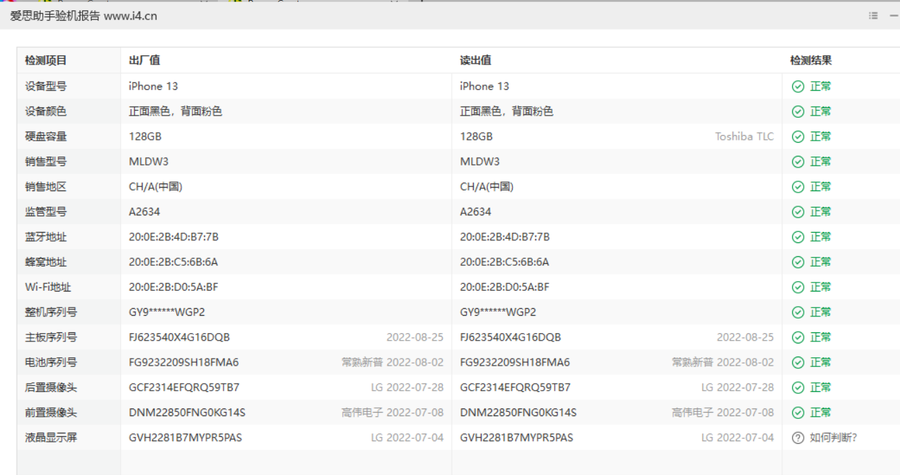
Task: Click the 整机序列号 row label
Action: pyautogui.click(x=51, y=312)
